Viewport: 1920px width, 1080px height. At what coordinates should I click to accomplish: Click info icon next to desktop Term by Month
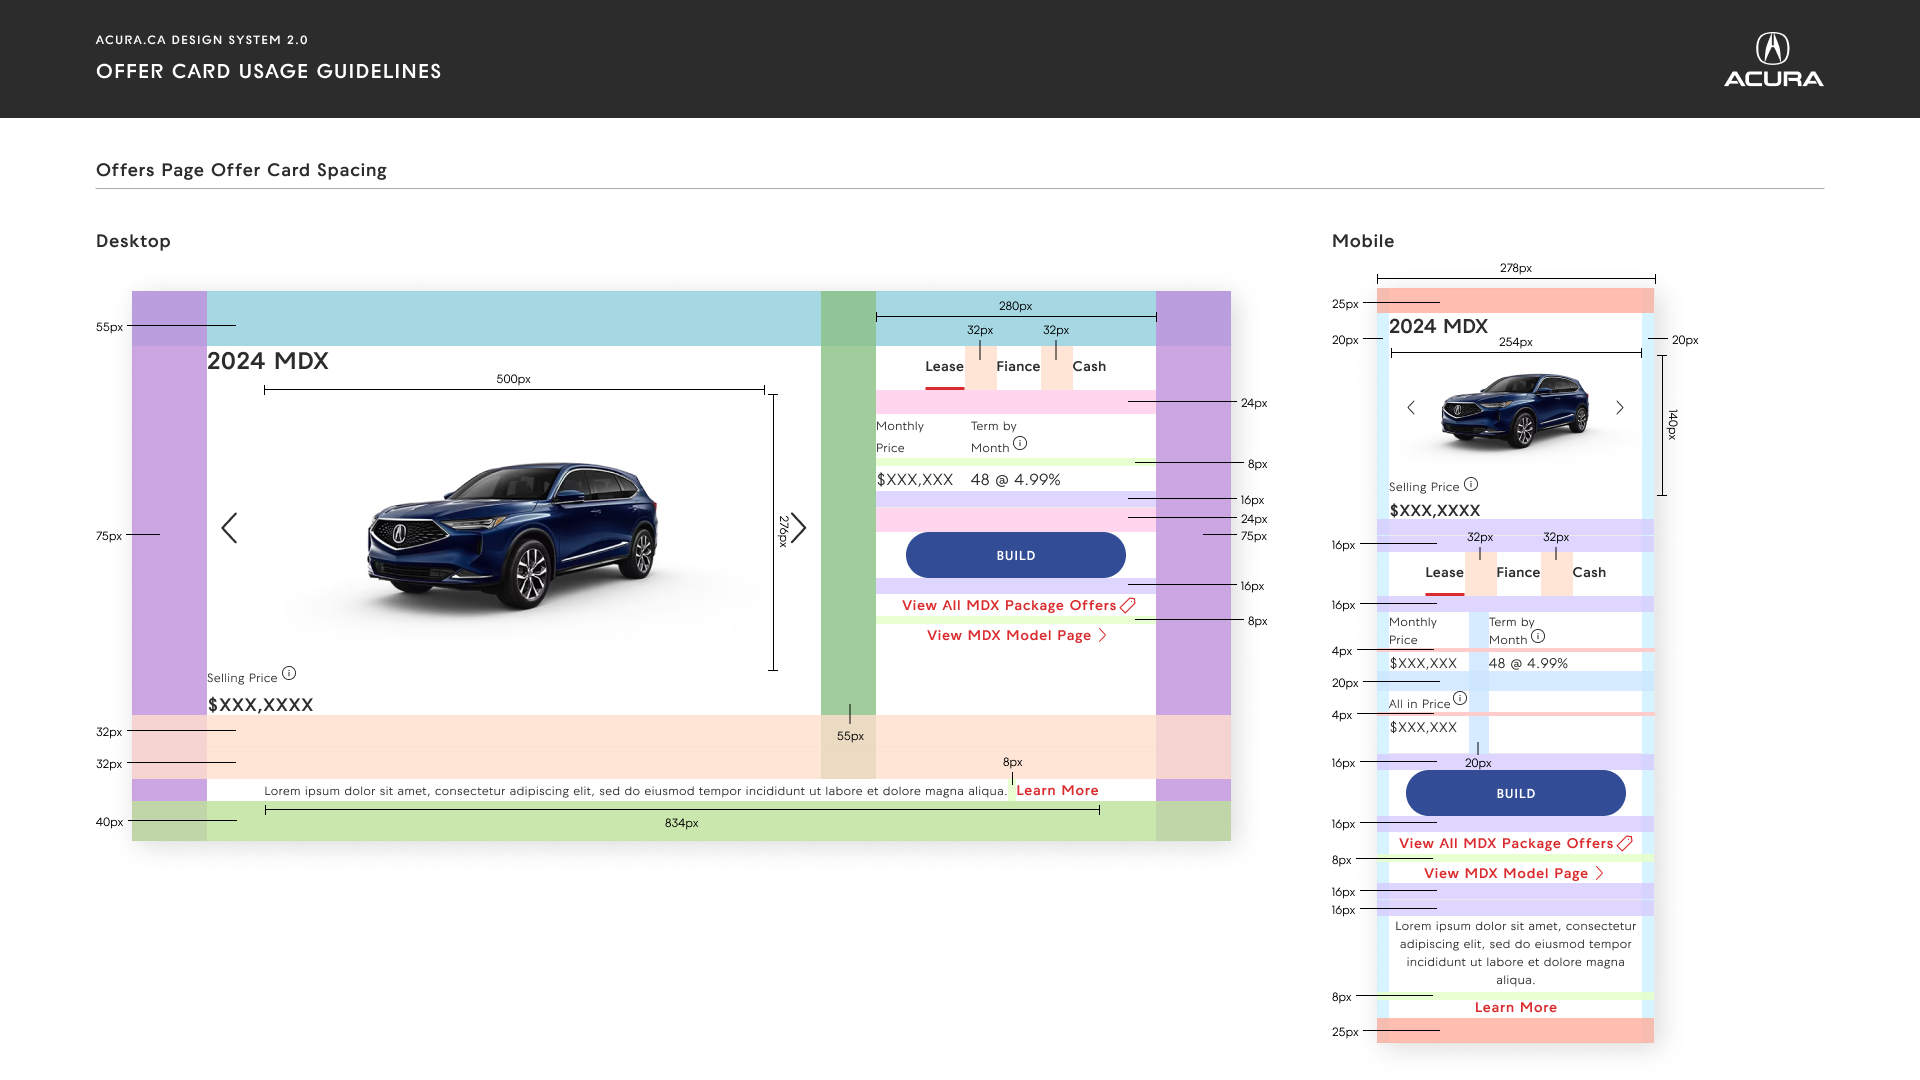pyautogui.click(x=1020, y=443)
